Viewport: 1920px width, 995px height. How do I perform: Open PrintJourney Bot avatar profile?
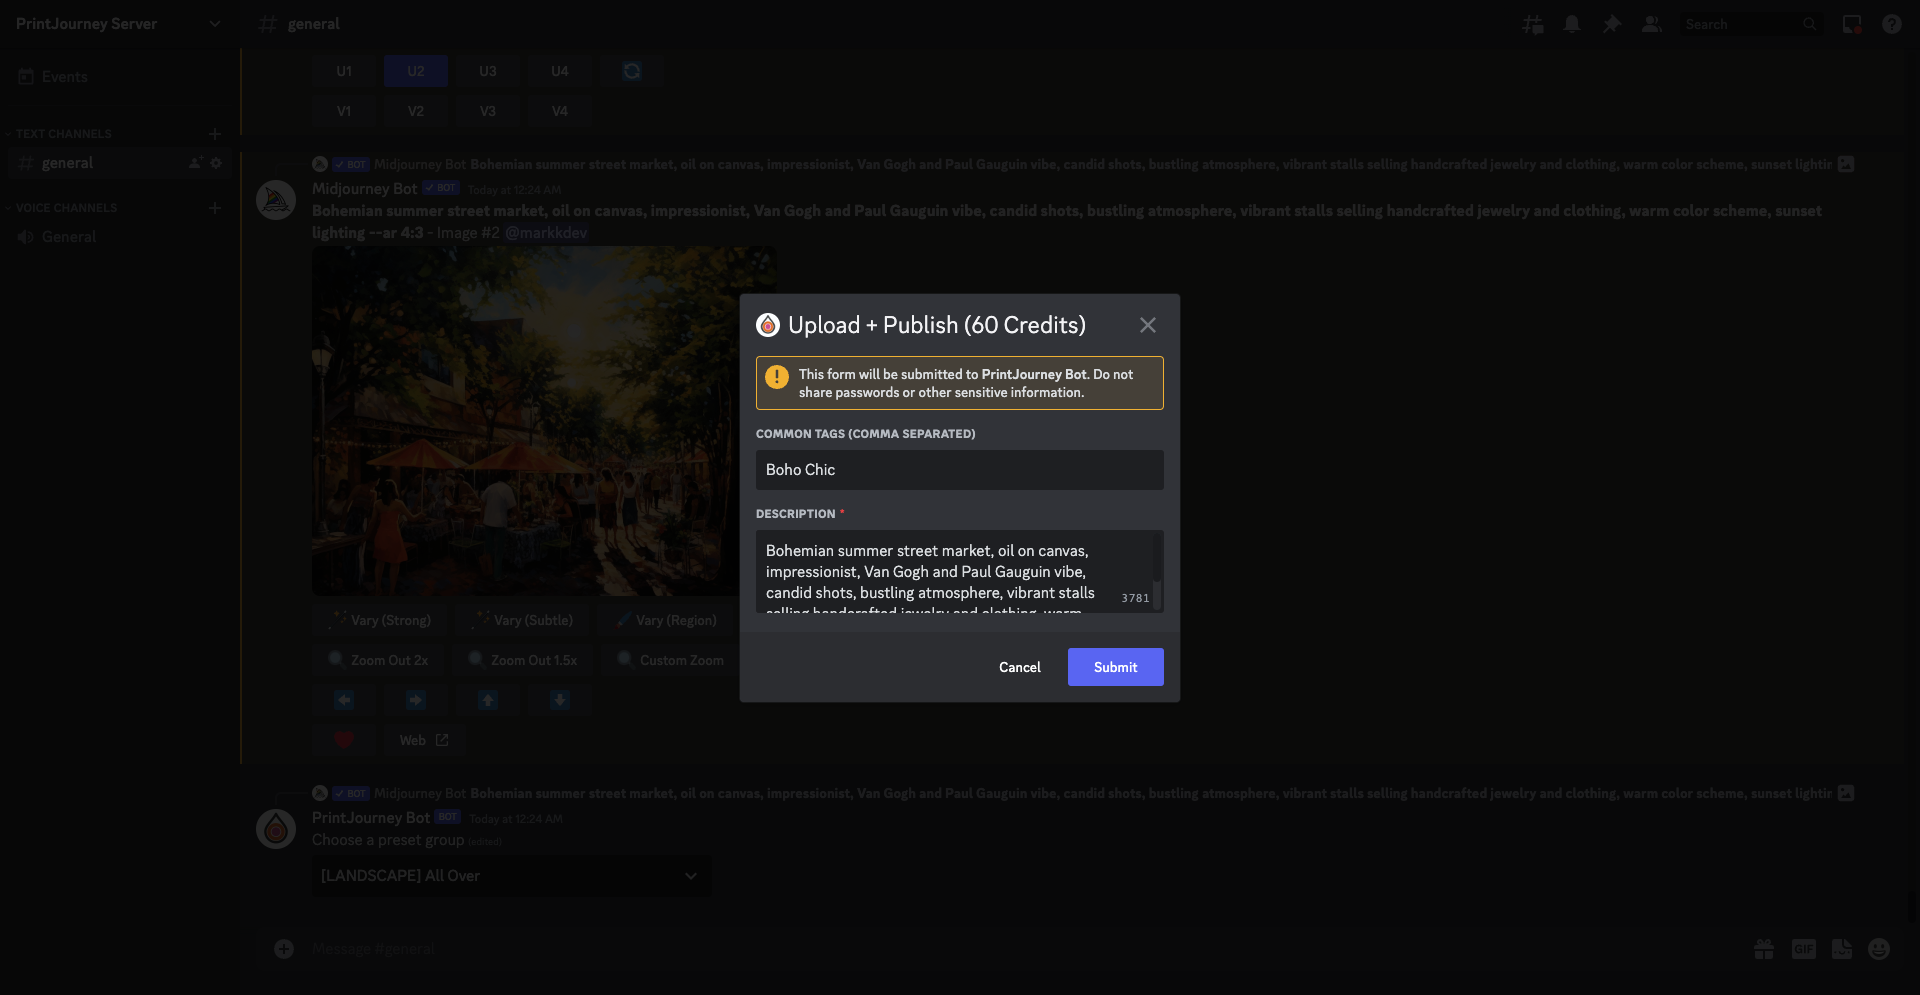click(x=276, y=830)
